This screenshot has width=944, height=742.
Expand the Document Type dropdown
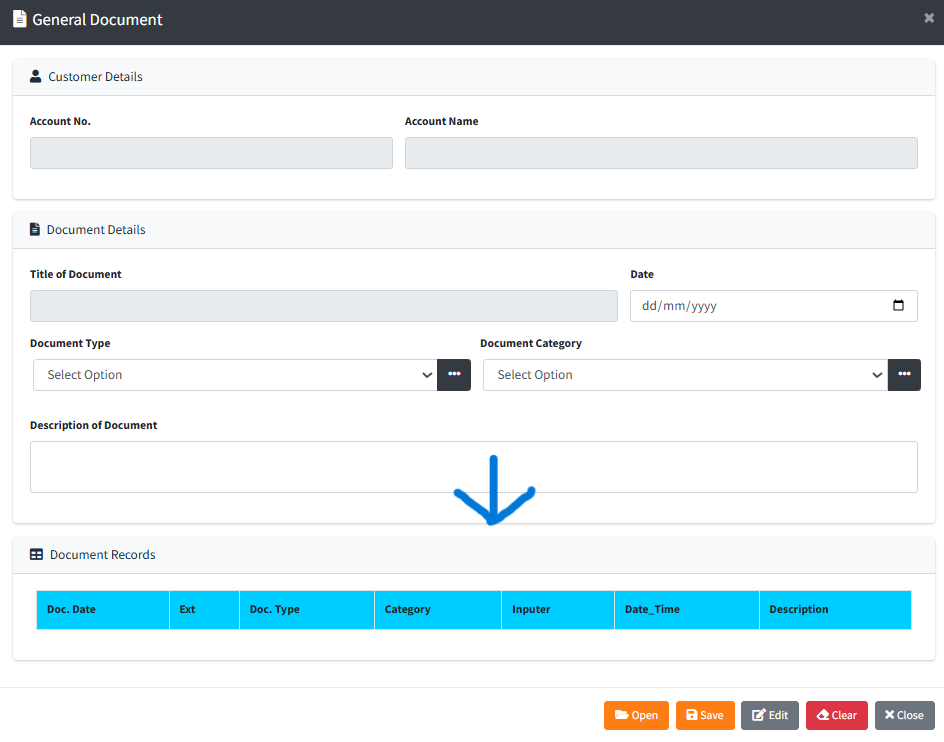235,375
